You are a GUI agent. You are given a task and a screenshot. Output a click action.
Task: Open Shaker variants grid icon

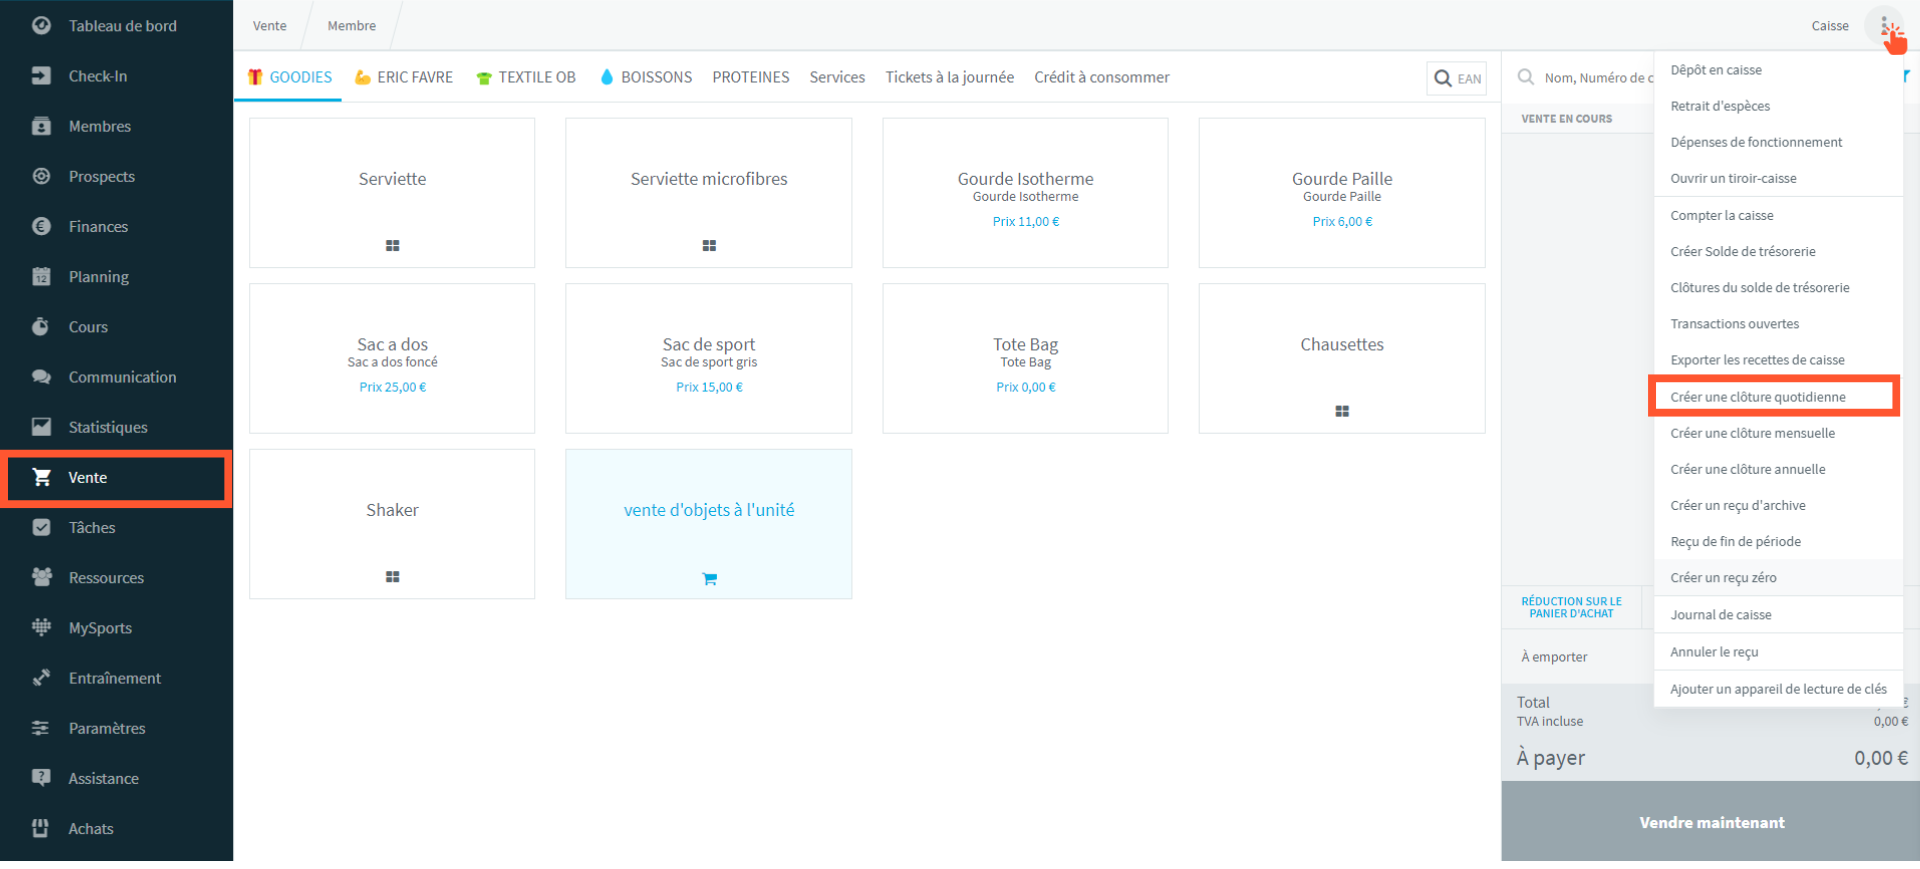coord(392,577)
